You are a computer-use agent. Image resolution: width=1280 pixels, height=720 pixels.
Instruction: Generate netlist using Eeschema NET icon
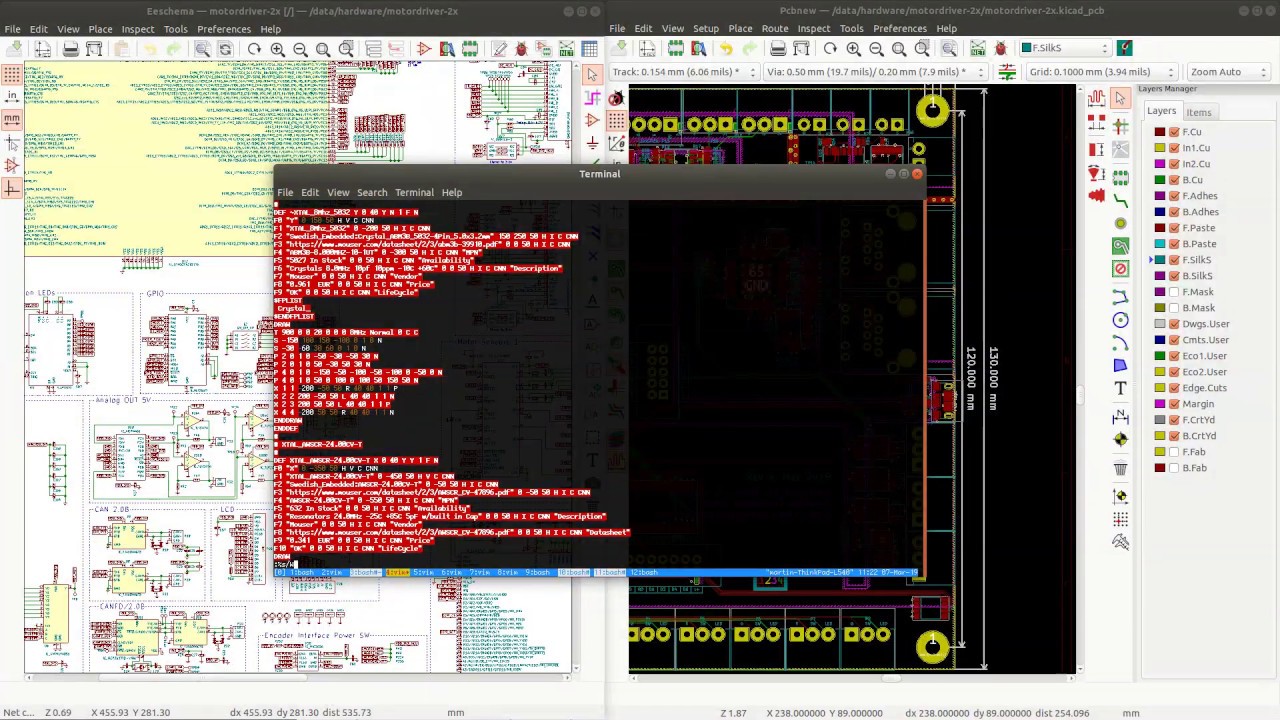pos(567,49)
